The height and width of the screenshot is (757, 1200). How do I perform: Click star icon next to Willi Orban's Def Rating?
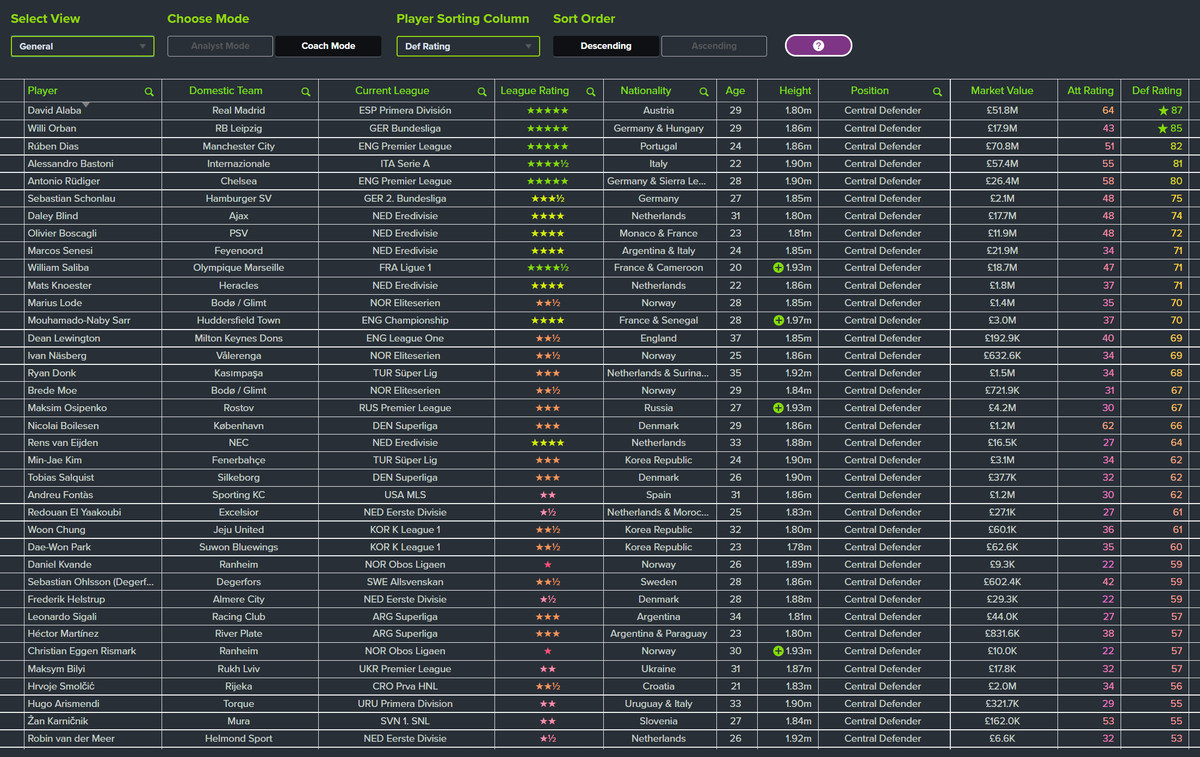pyautogui.click(x=1163, y=128)
